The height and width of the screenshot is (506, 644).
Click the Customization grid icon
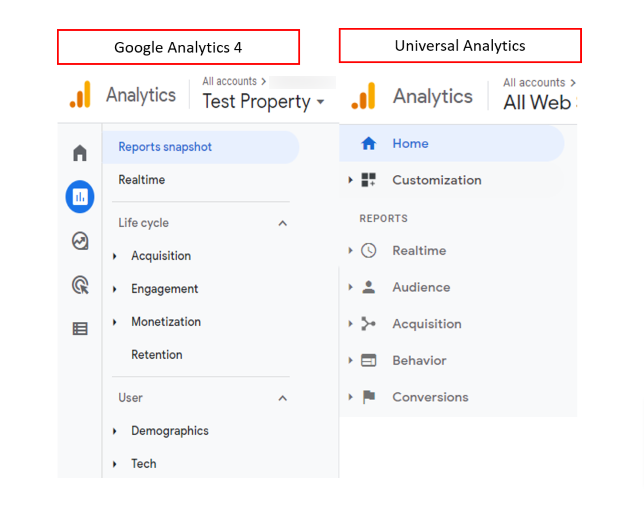(368, 180)
